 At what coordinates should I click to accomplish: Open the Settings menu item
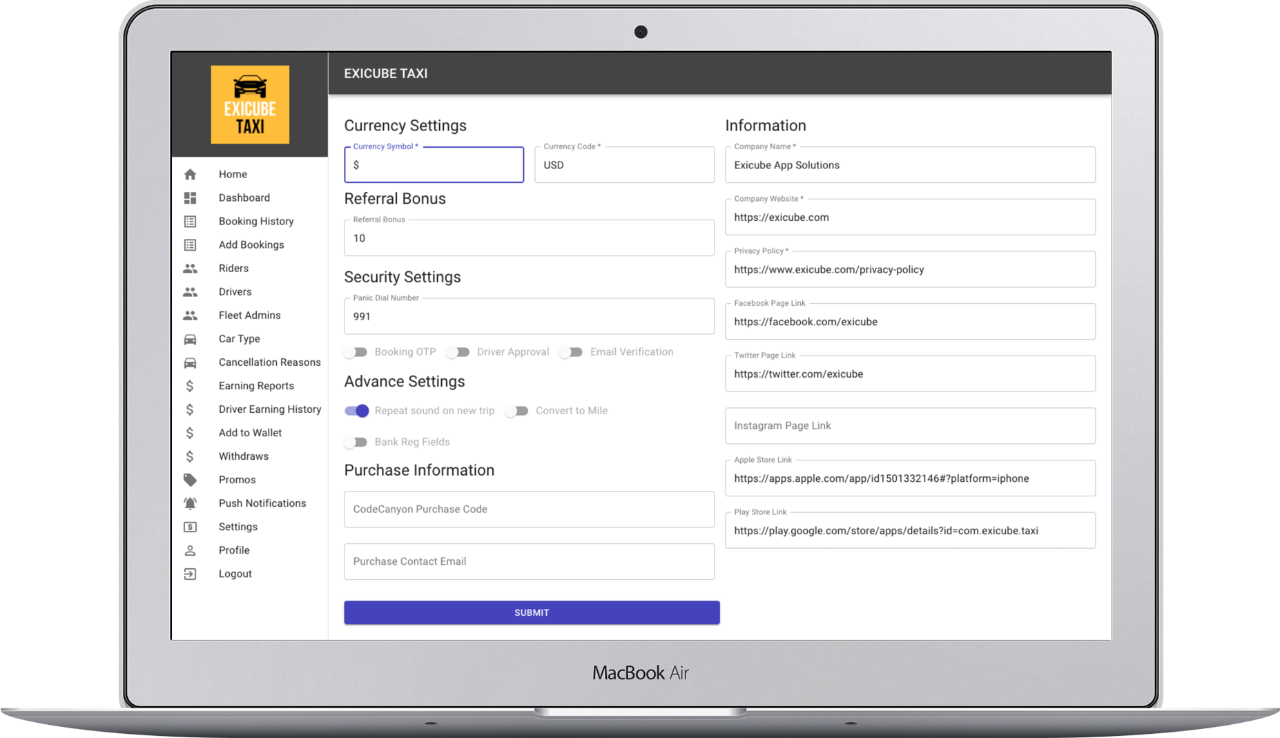238,527
